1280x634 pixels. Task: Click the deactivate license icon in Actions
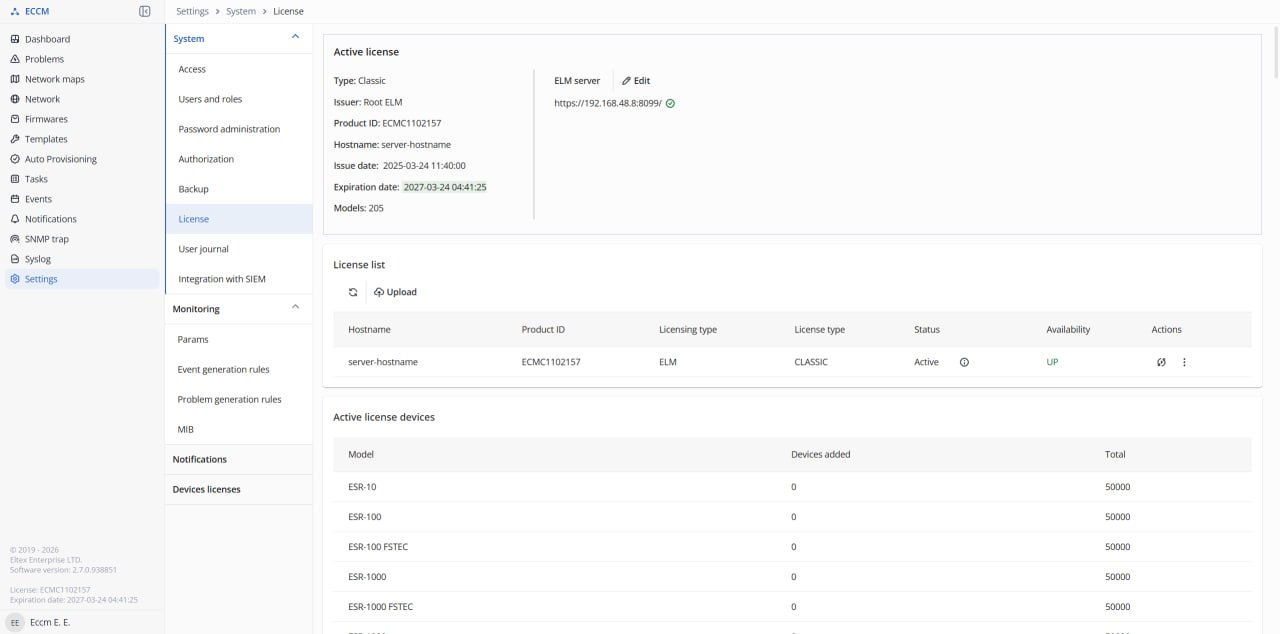[1161, 362]
